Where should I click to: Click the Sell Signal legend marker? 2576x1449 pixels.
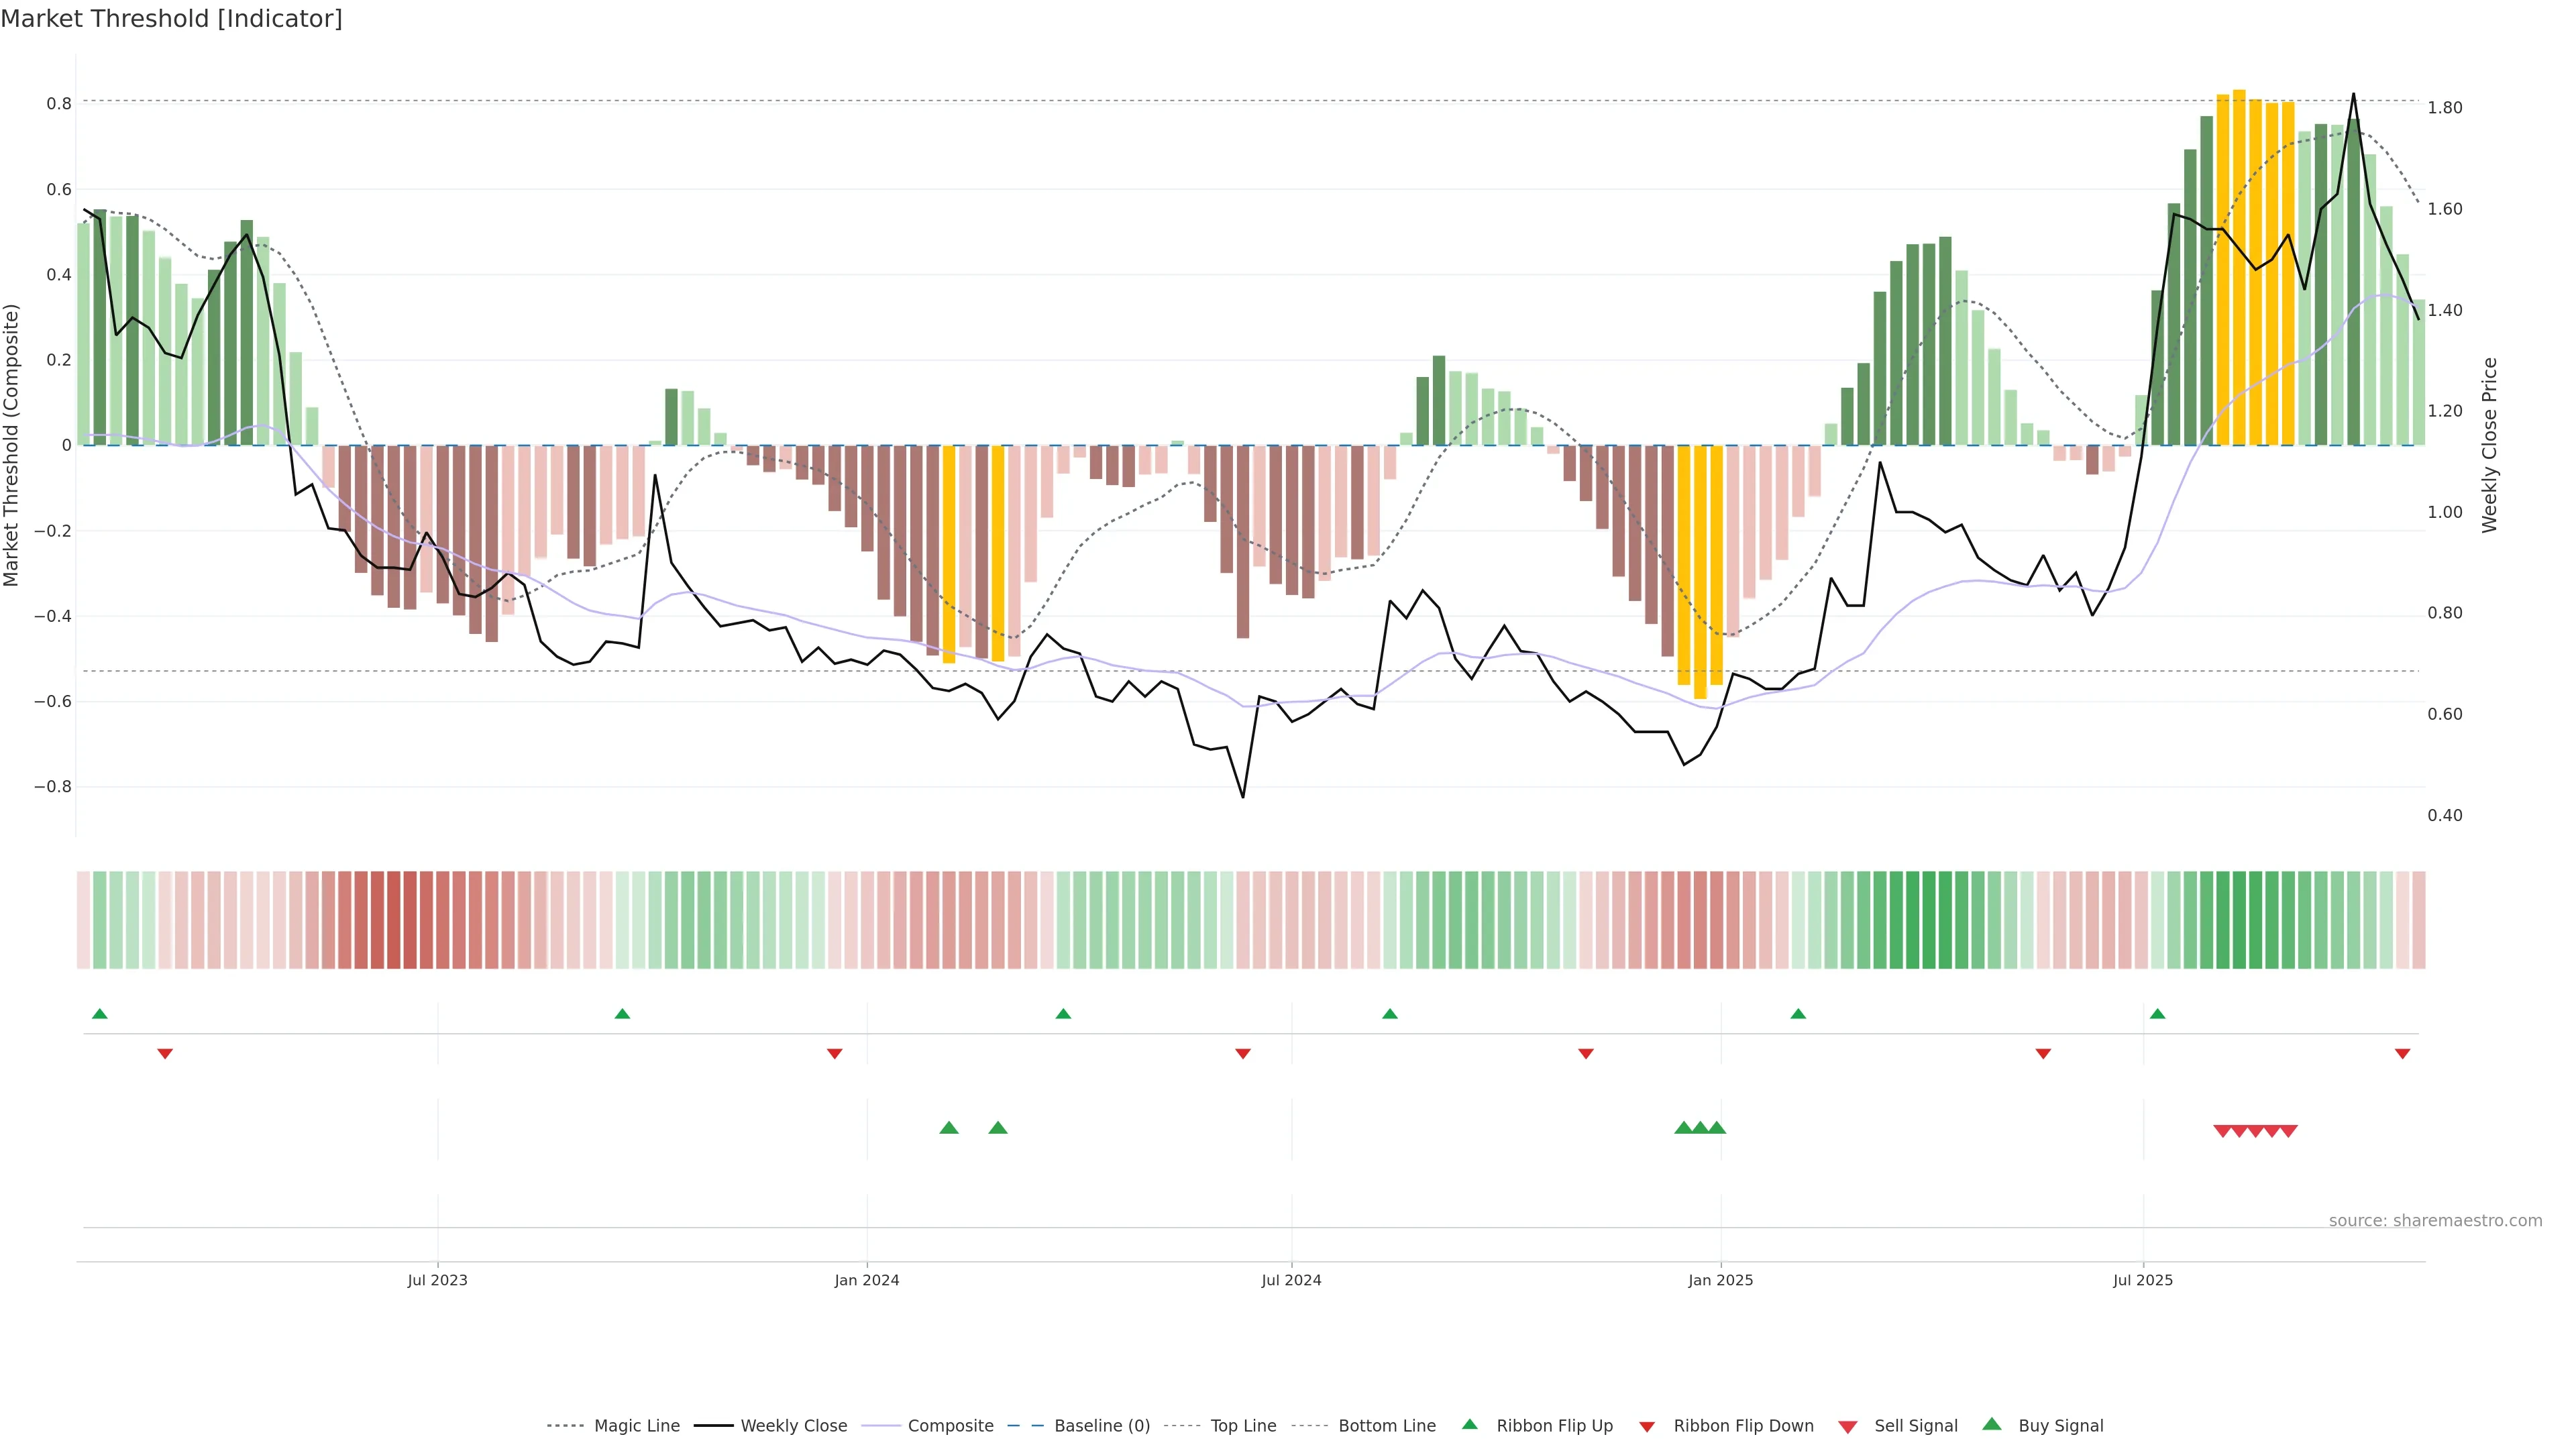click(1848, 1427)
